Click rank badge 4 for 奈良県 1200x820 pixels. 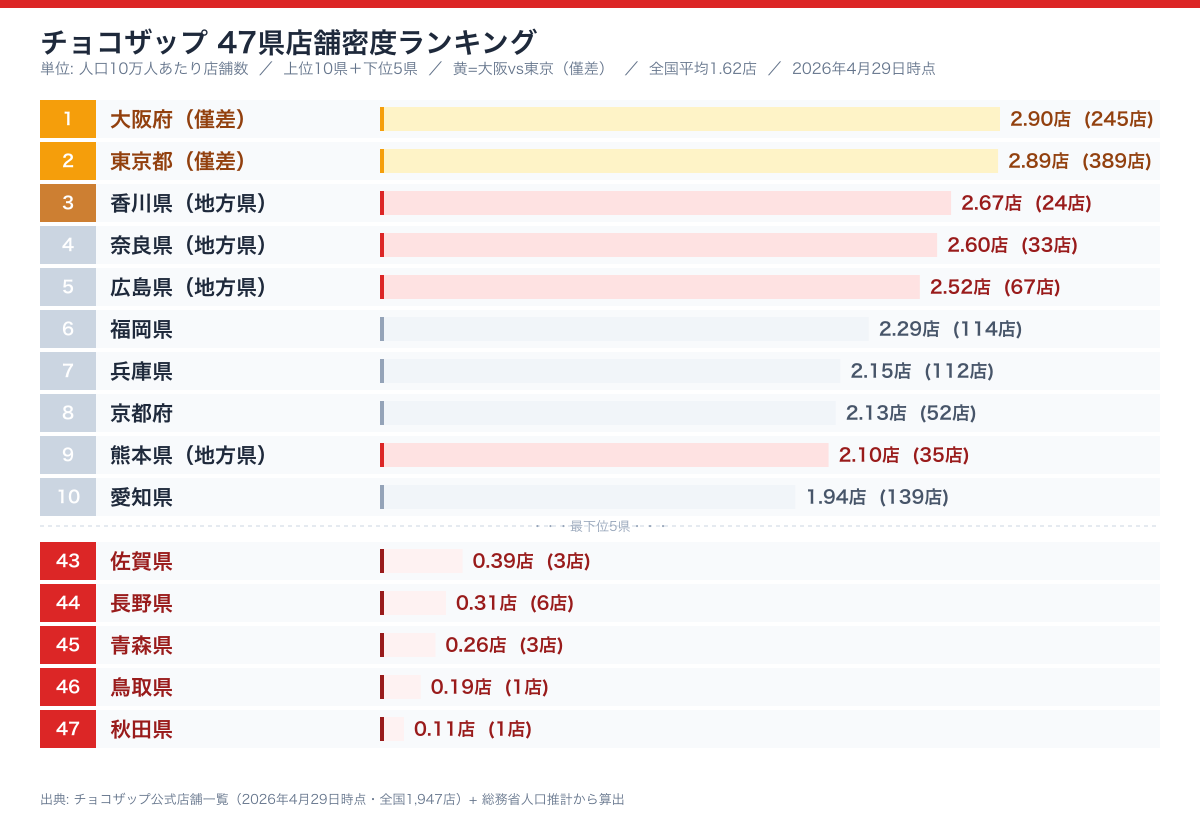tap(68, 245)
